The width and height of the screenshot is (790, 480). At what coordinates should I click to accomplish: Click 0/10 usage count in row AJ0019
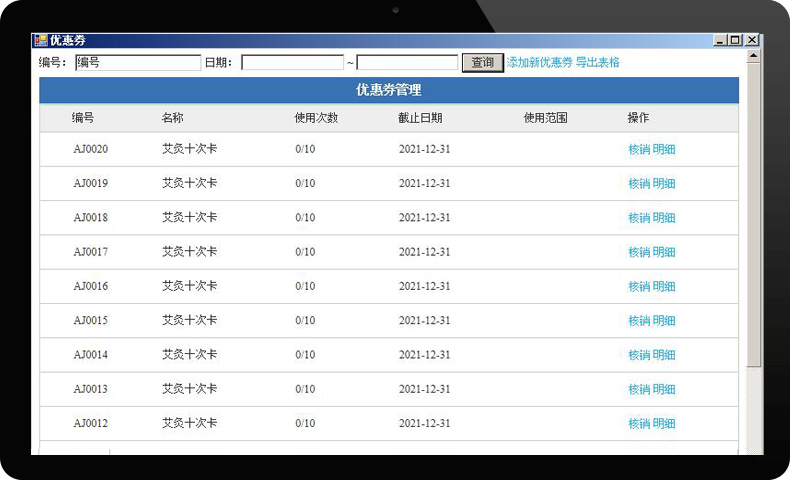click(305, 183)
